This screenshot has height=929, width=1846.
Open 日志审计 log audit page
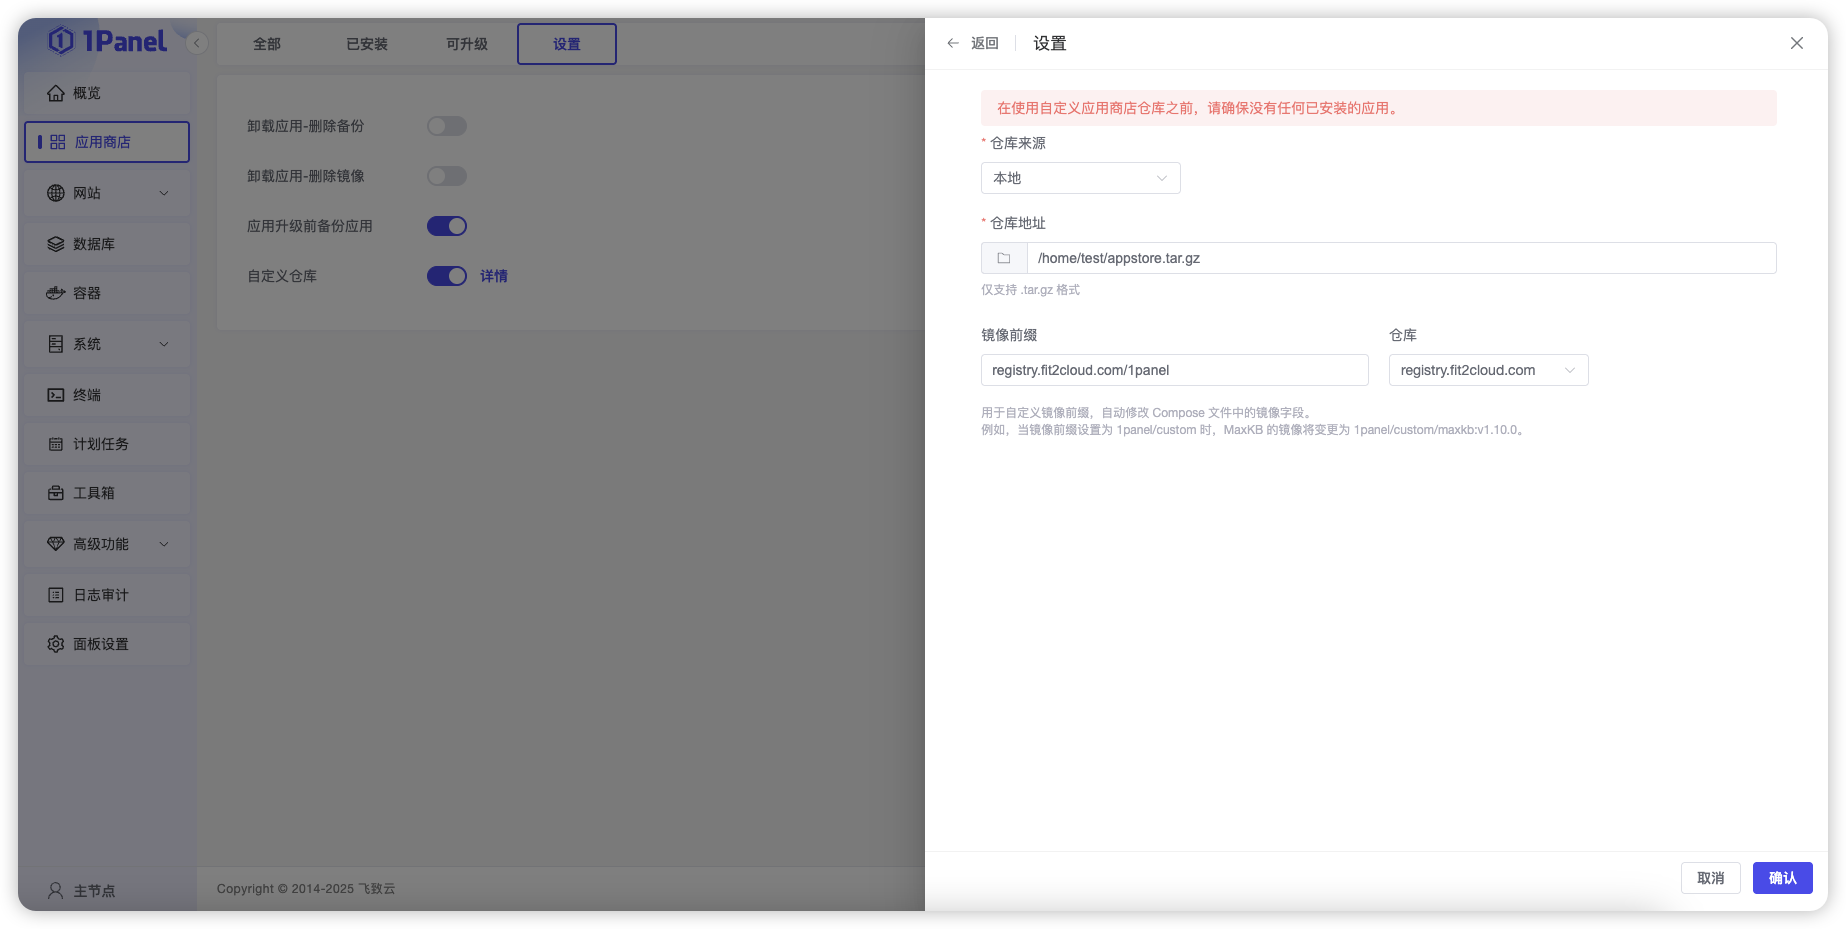(97, 594)
